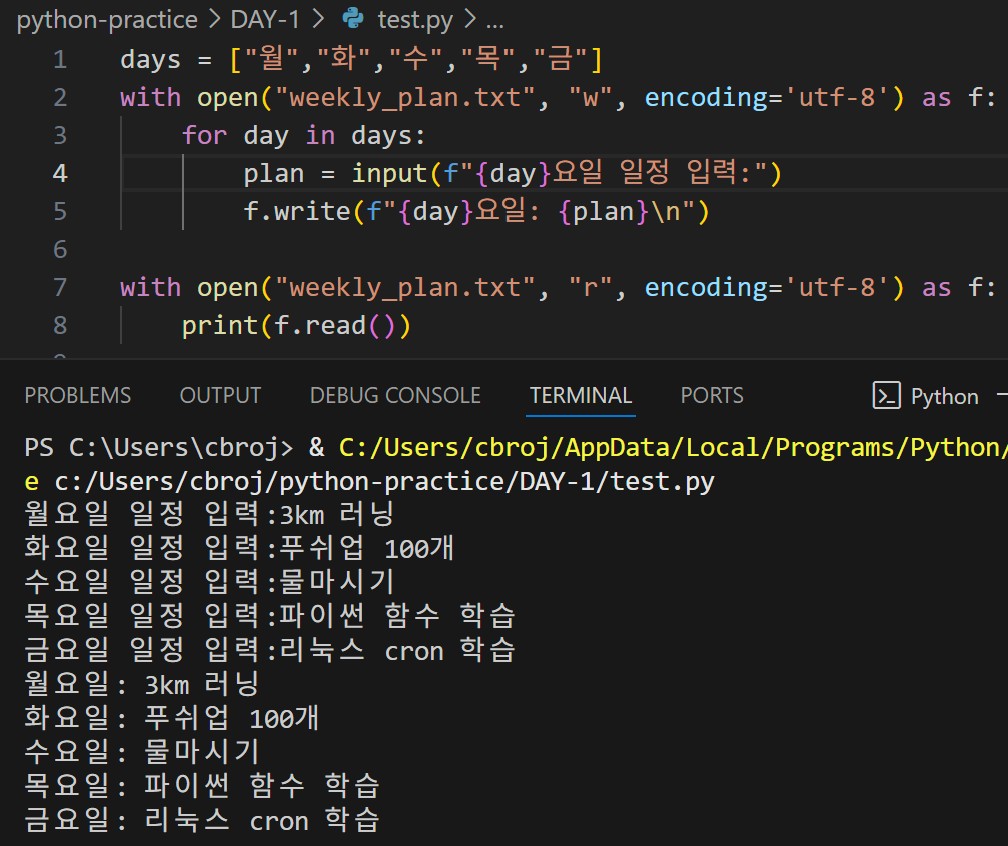Open the DEBUG CONSOLE tab
The height and width of the screenshot is (846, 1008).
coord(395,395)
